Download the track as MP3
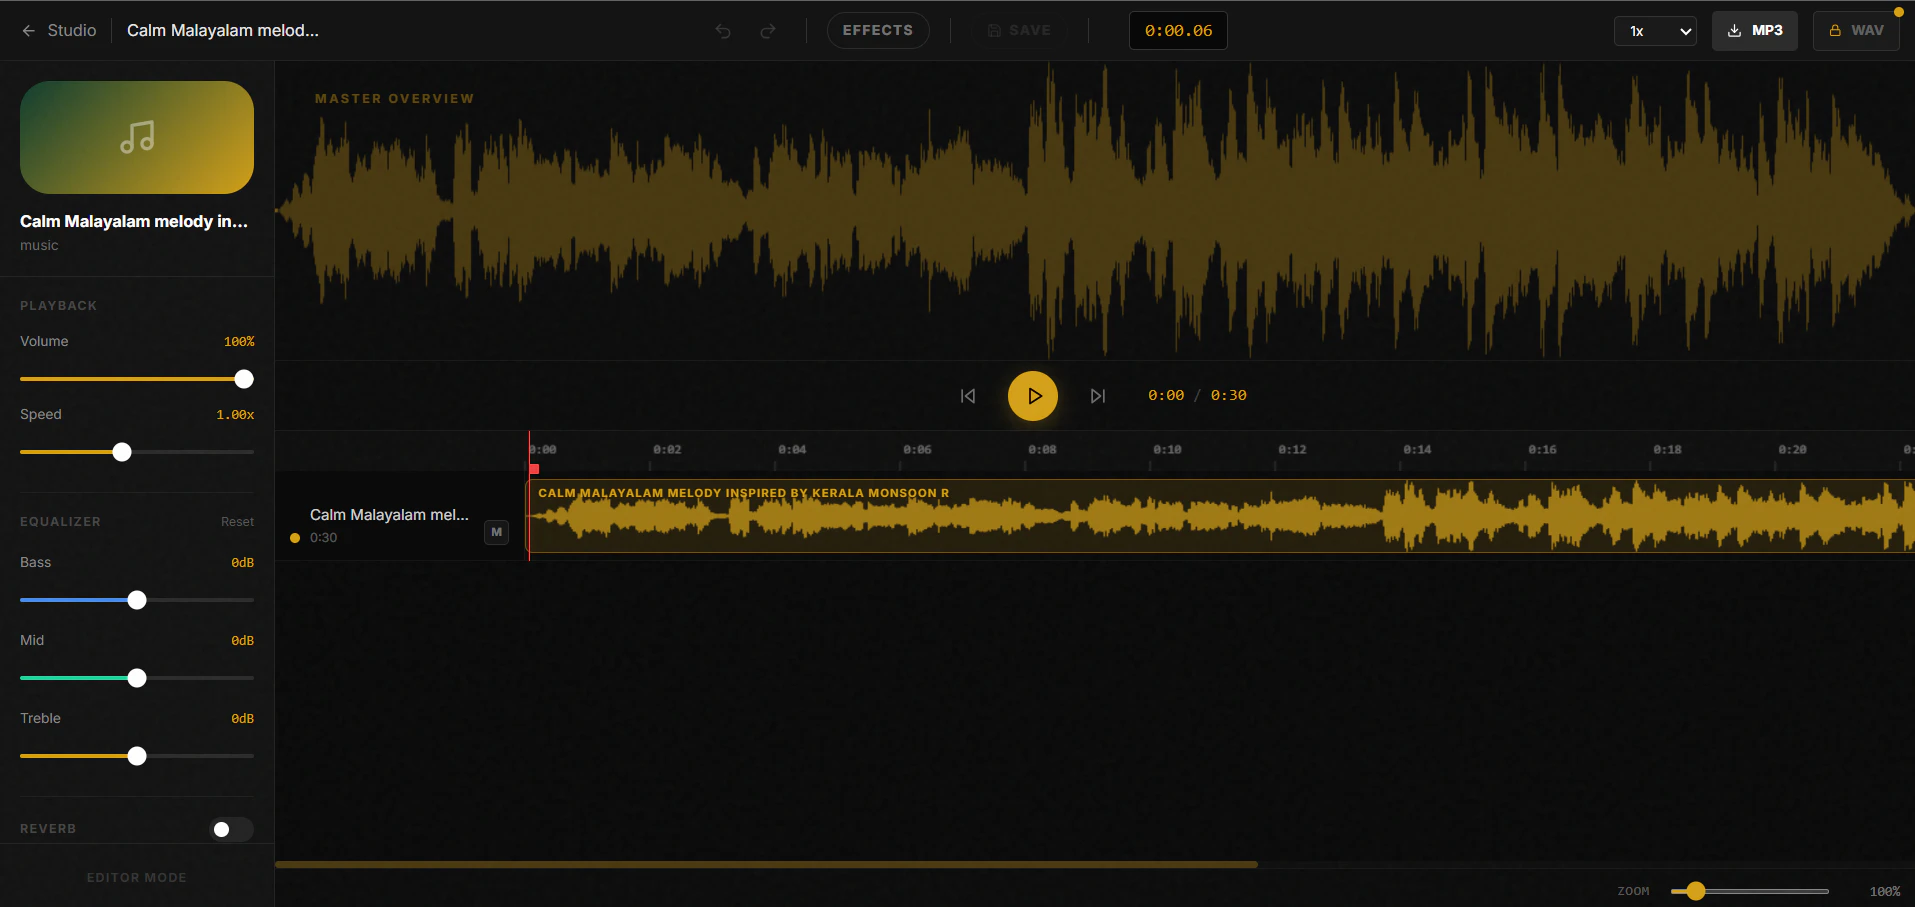Screen dimensions: 1915x907 [x=1755, y=30]
